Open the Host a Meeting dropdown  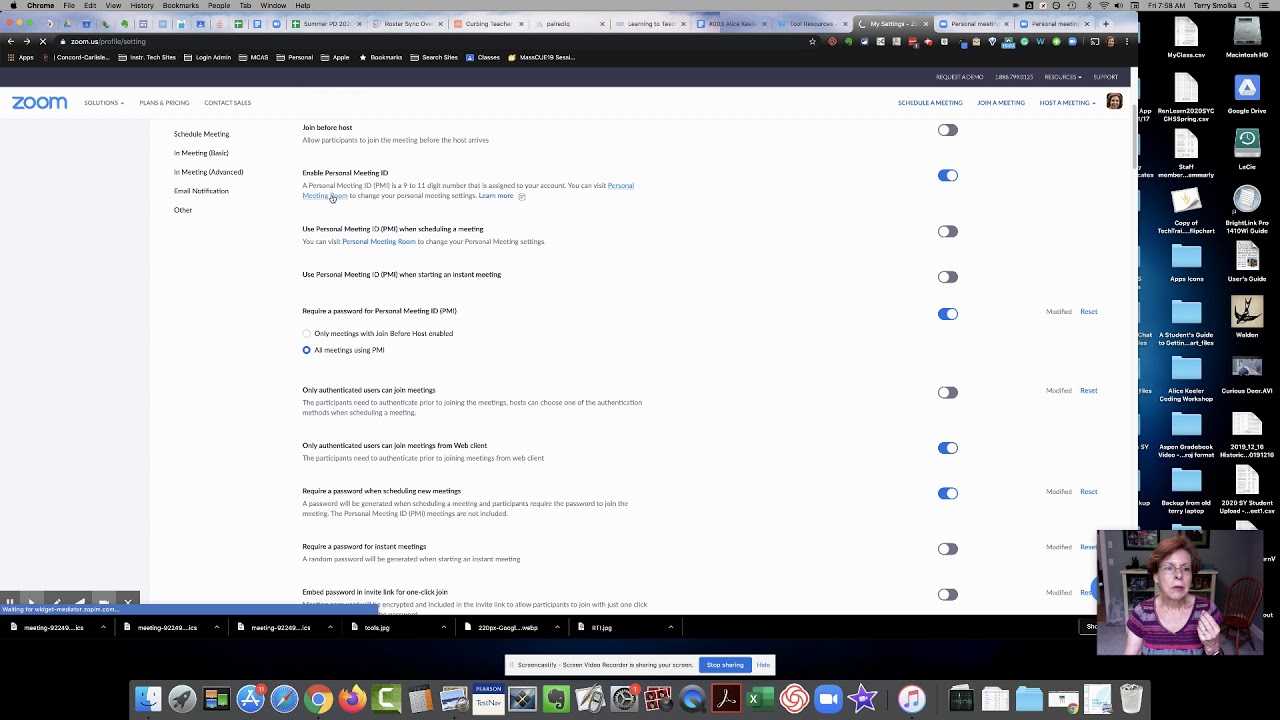pyautogui.click(x=1067, y=102)
